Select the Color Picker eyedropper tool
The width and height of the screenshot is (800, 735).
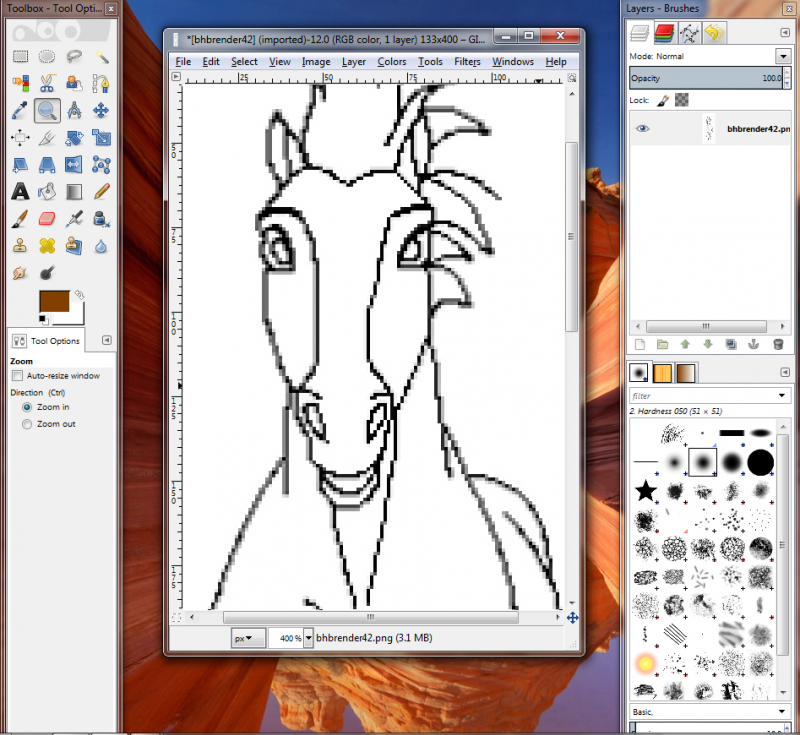(20, 111)
